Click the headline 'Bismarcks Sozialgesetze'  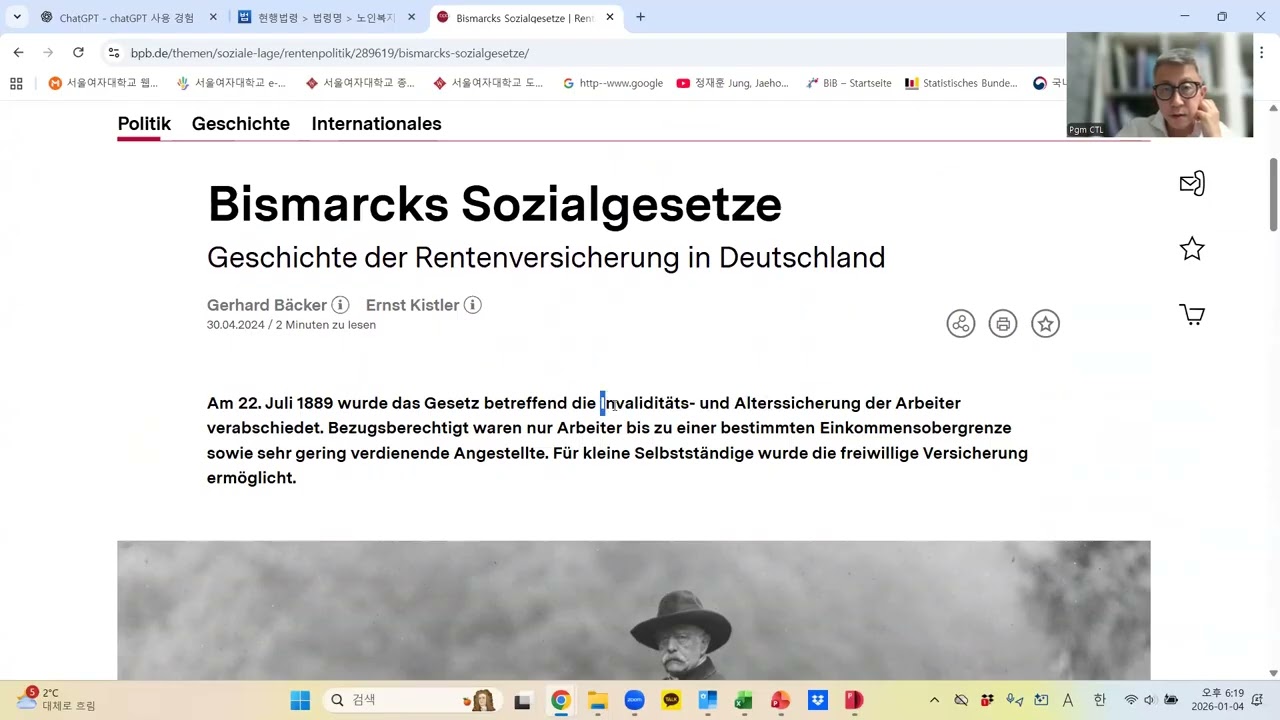pyautogui.click(x=494, y=204)
